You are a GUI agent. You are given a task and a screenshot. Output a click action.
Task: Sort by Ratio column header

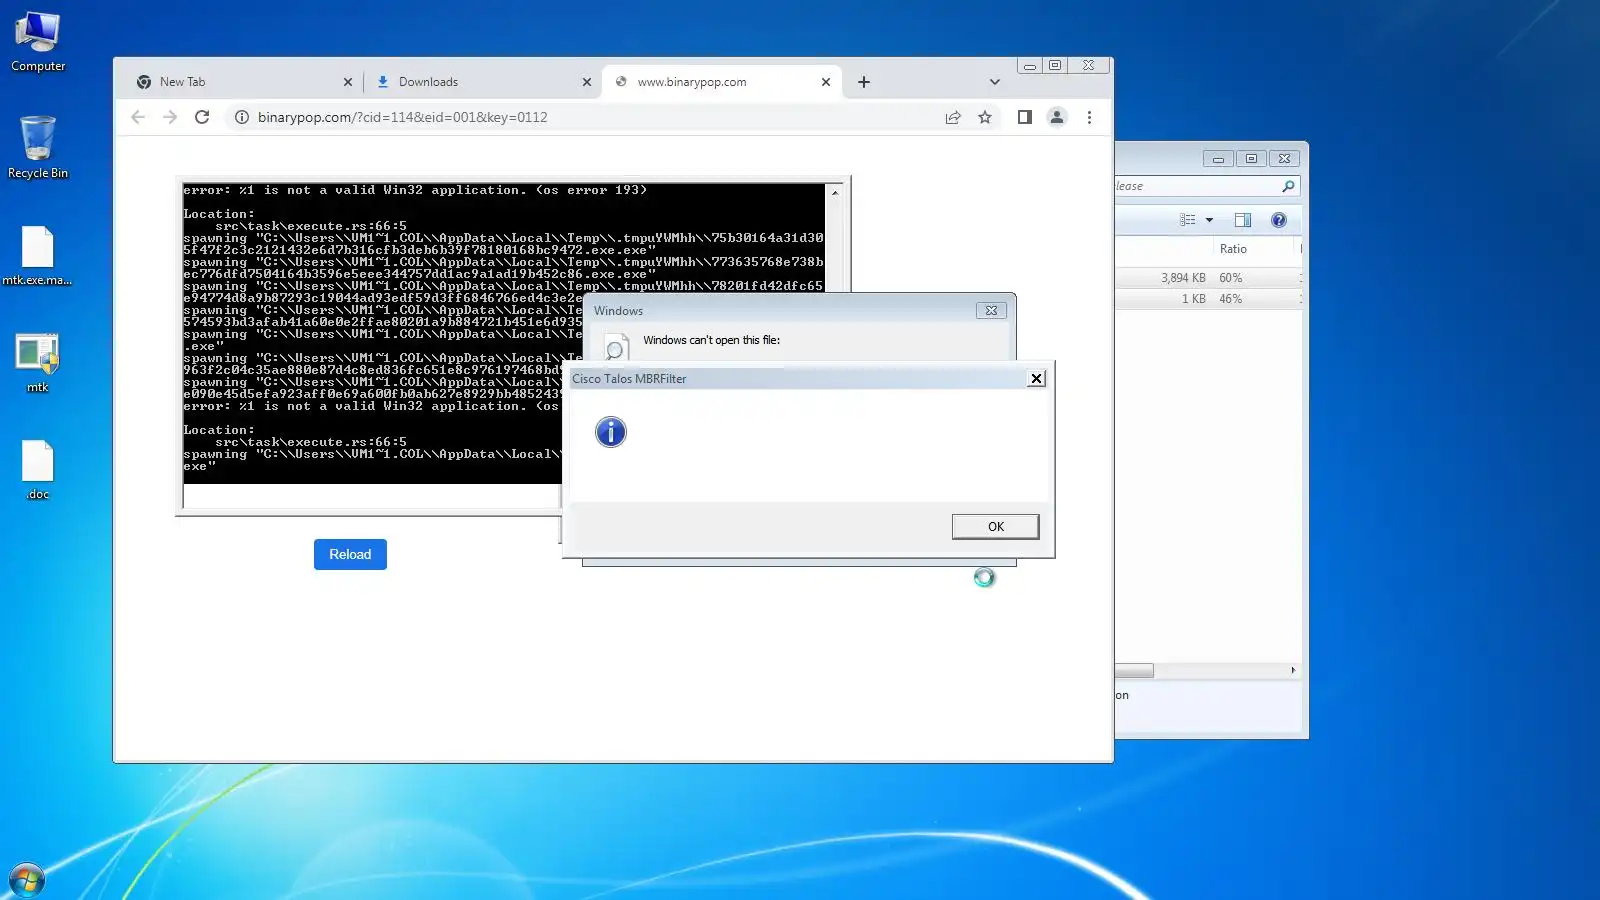(x=1255, y=249)
